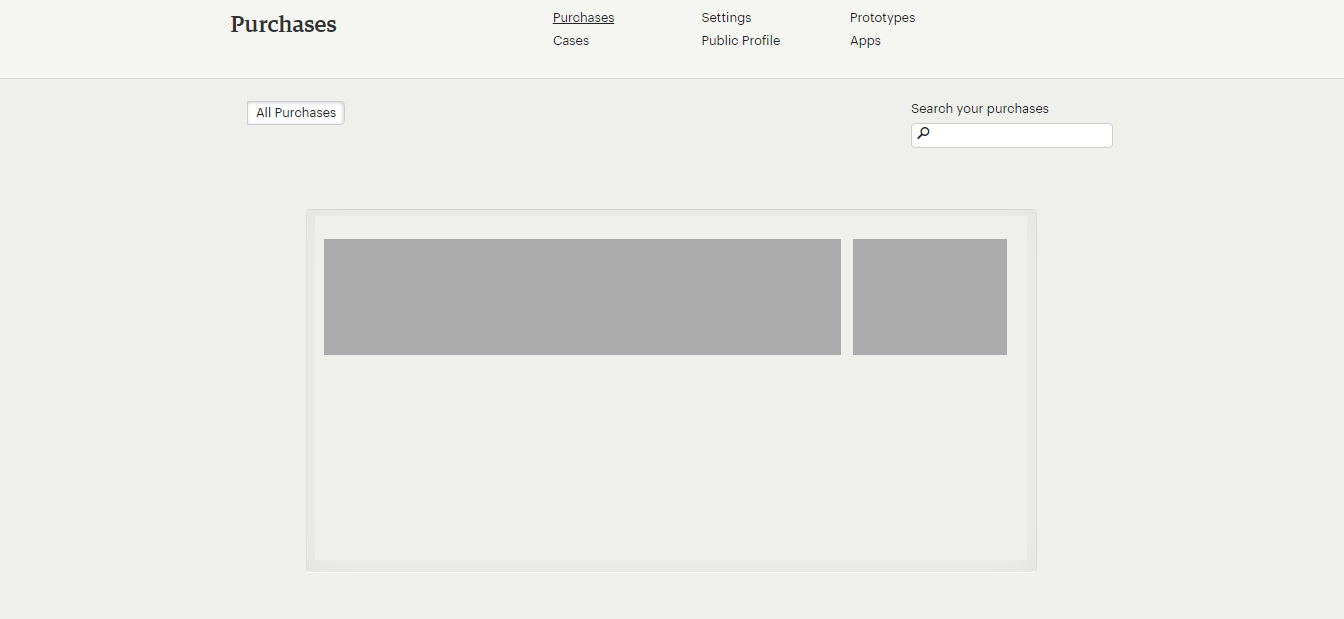
Task: Click the Search your purchases label
Action: pyautogui.click(x=980, y=109)
